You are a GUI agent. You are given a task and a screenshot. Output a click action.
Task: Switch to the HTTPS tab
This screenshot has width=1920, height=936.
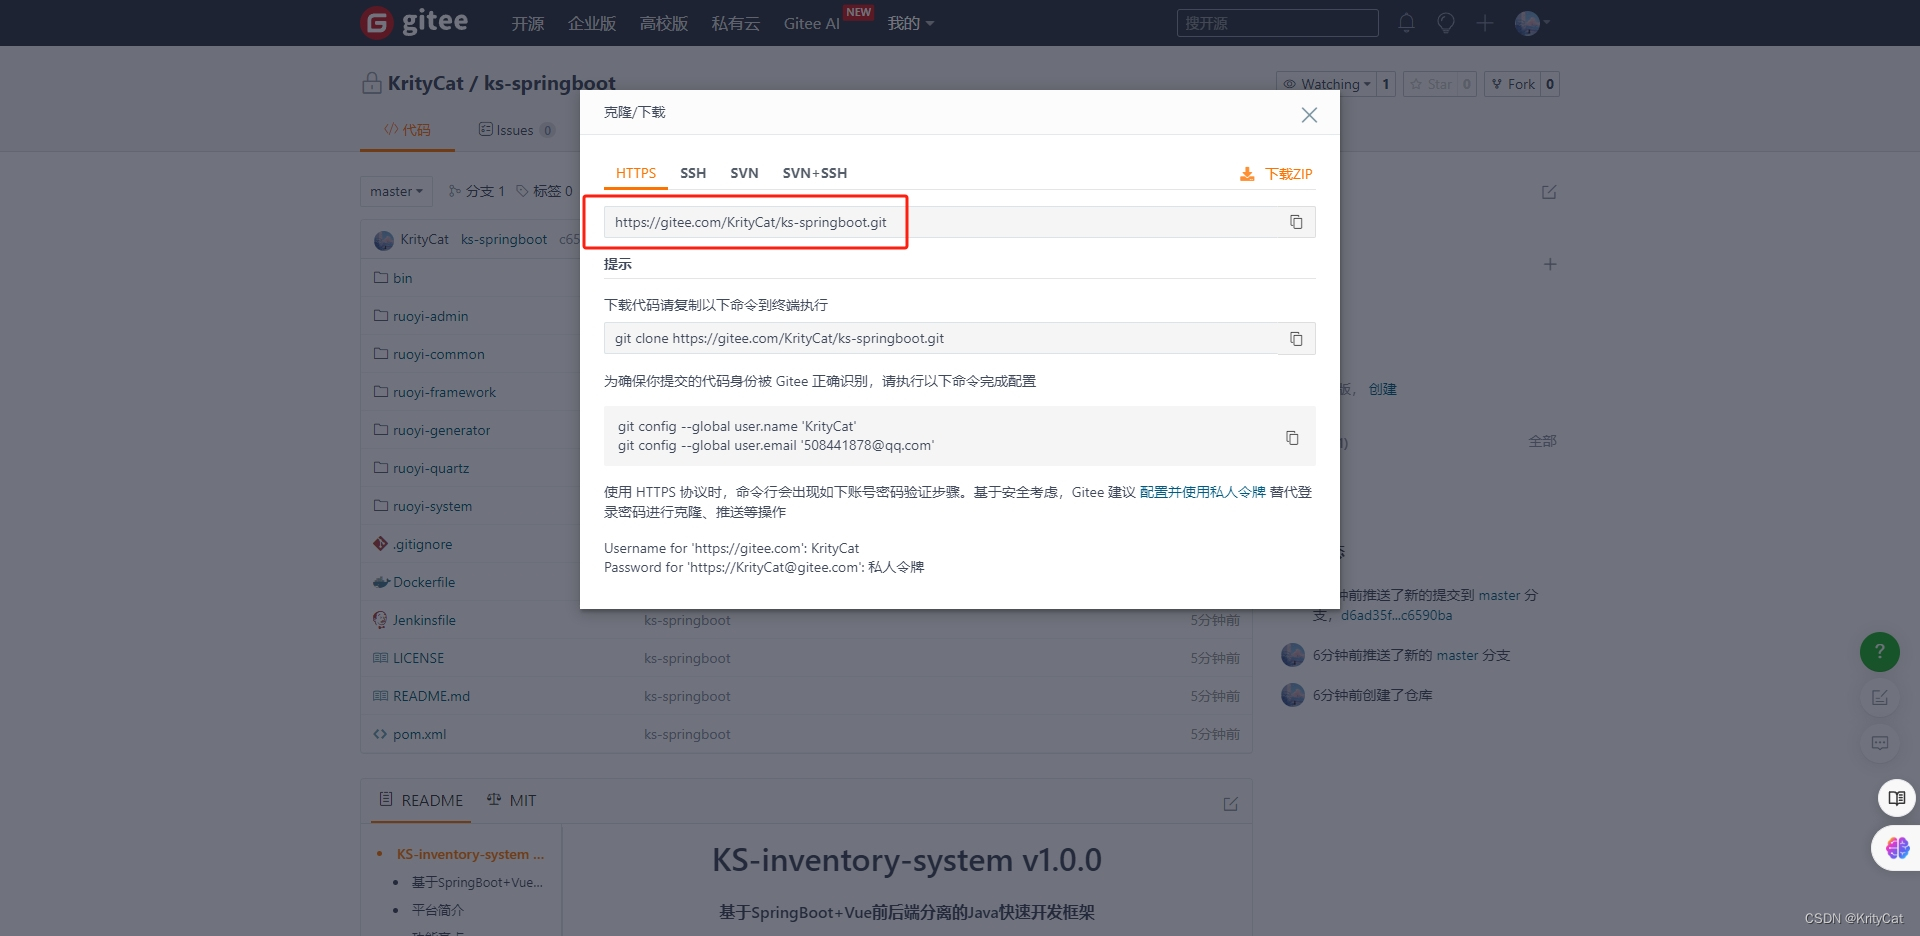coord(636,173)
